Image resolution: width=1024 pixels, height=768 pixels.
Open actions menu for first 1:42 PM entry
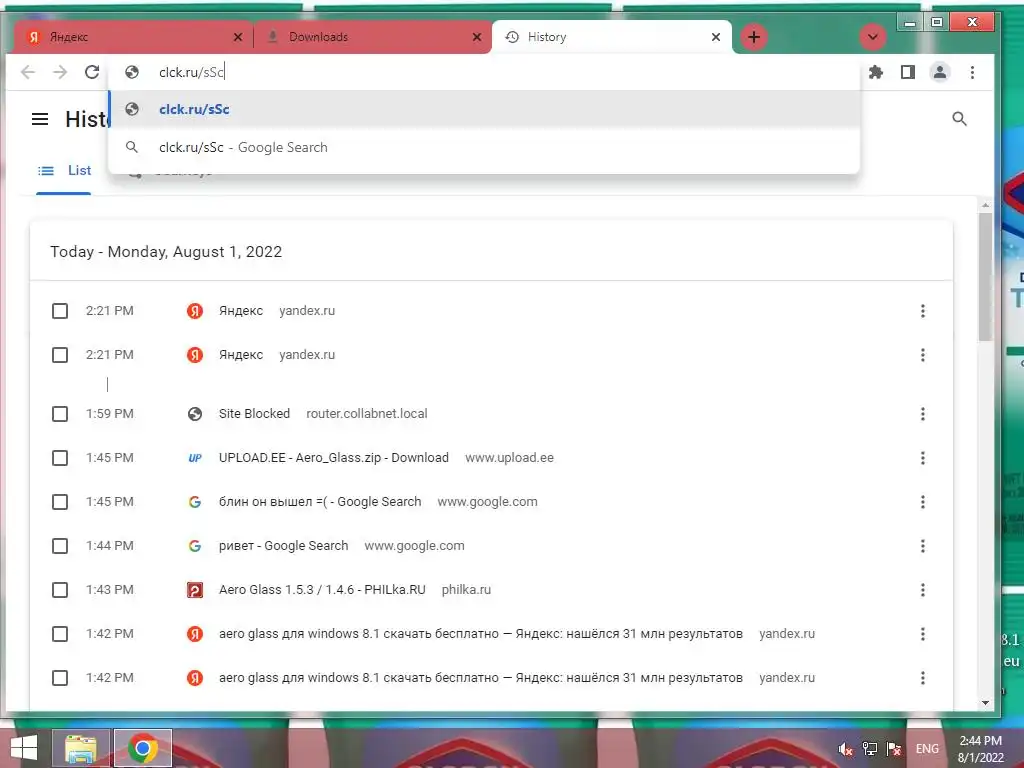pos(923,633)
